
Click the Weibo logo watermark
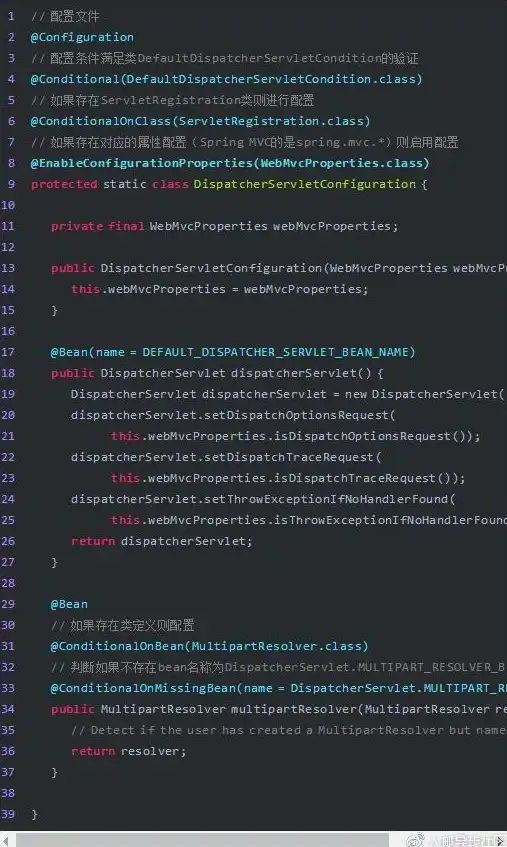[415, 840]
